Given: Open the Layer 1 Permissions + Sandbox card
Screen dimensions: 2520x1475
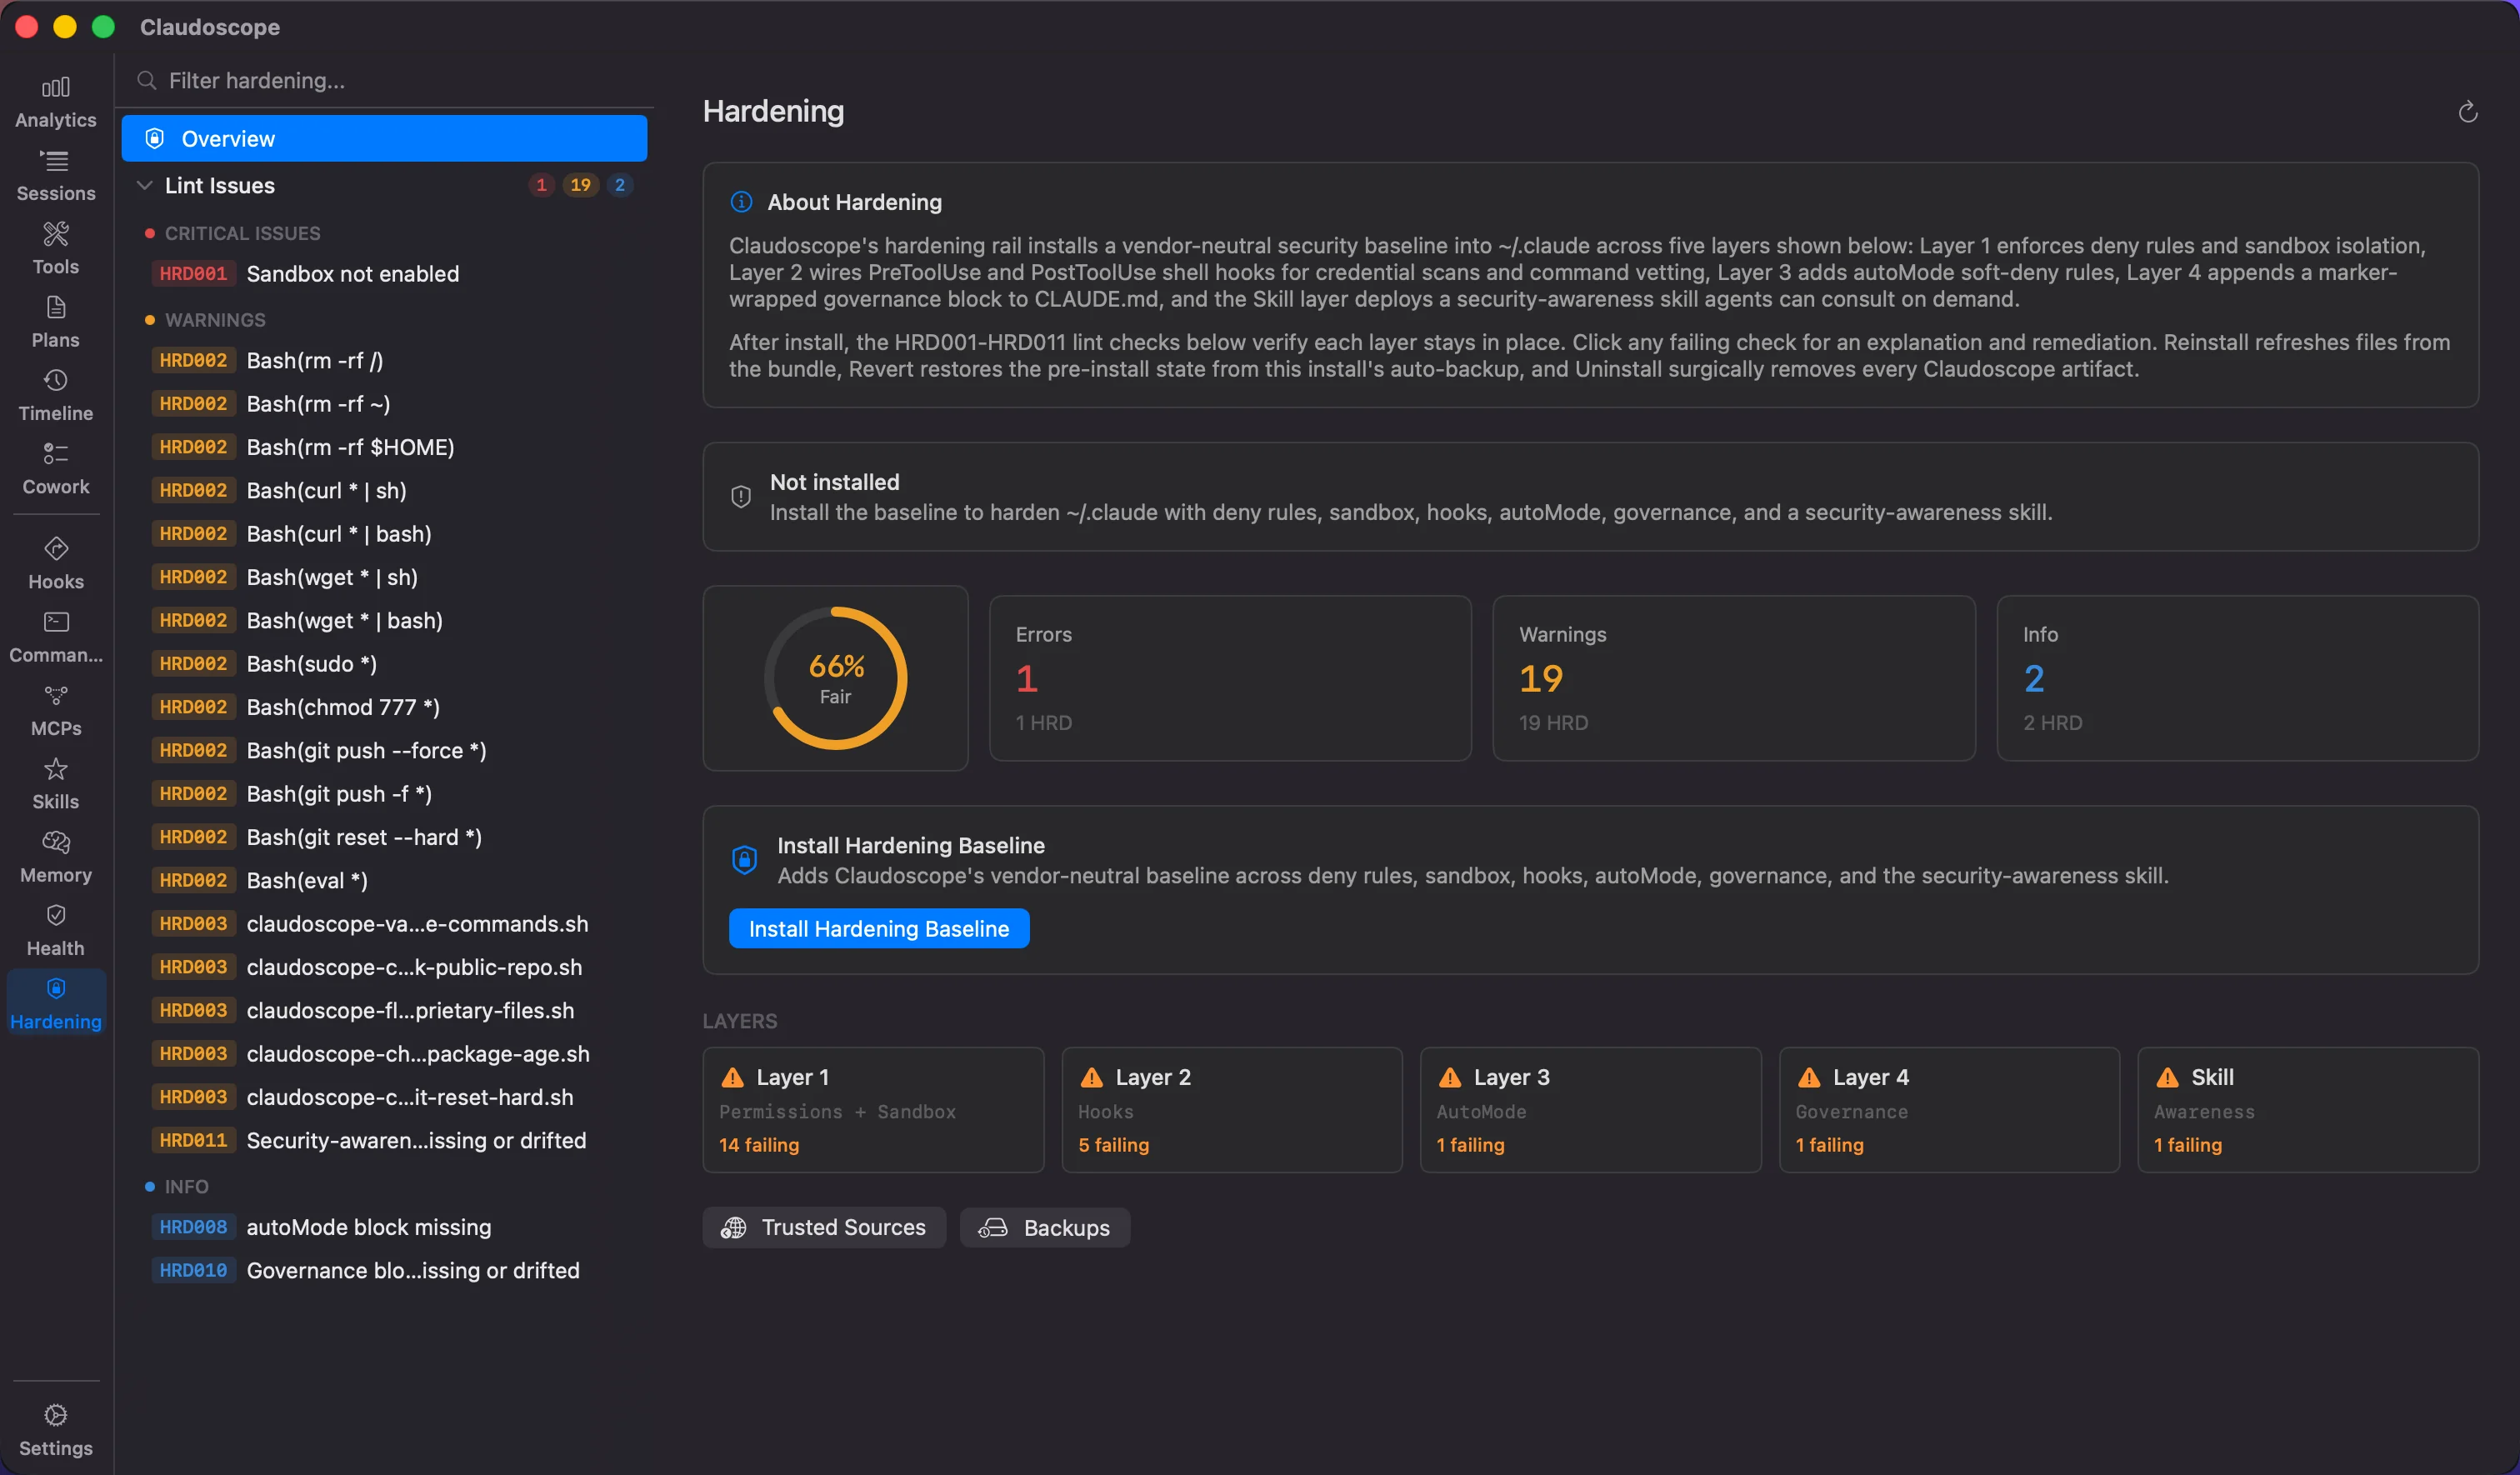Looking at the screenshot, I should (873, 1109).
